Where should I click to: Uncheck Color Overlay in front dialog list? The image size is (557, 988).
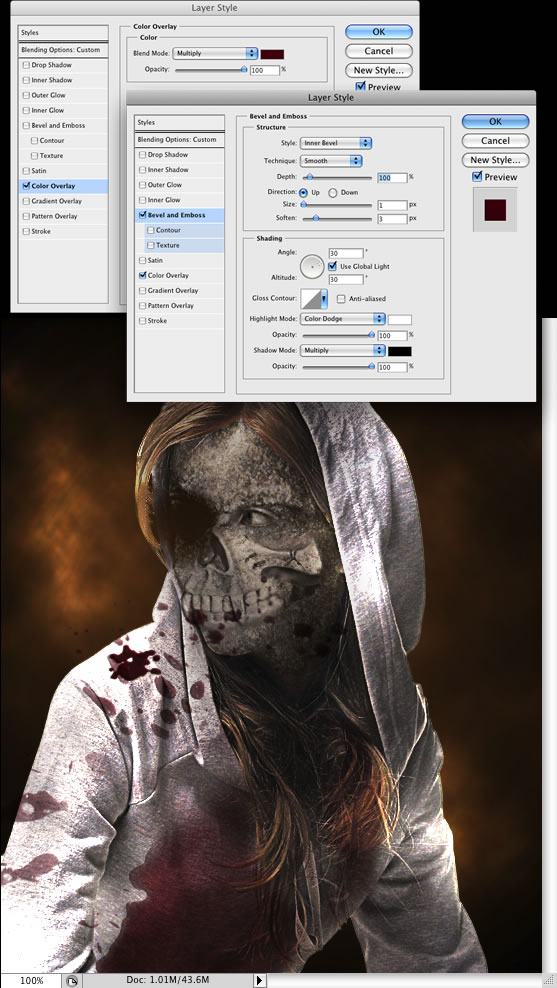142,275
